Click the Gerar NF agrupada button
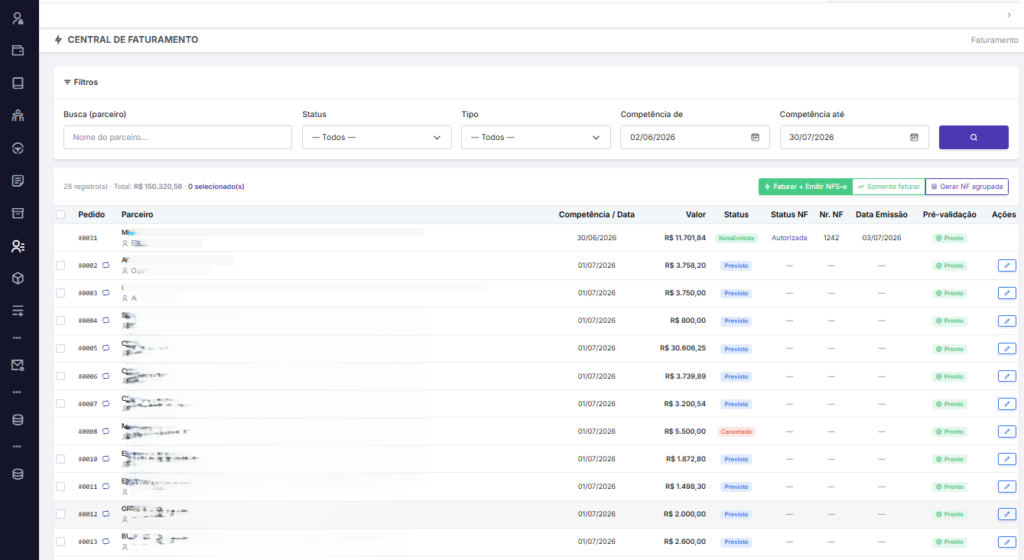This screenshot has height=560, width=1024. [x=967, y=187]
